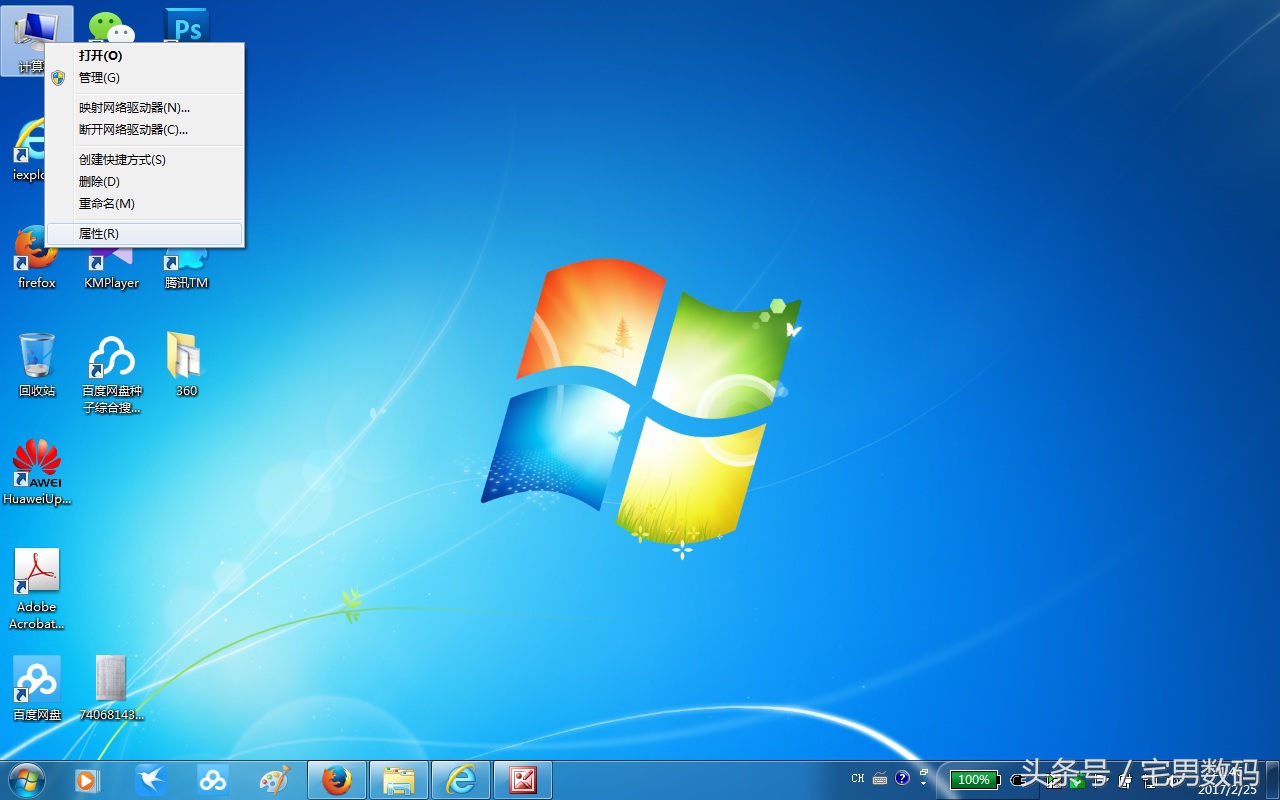1280x800 pixels.
Task: Select the 回收站 recycle bin icon
Action: click(37, 365)
